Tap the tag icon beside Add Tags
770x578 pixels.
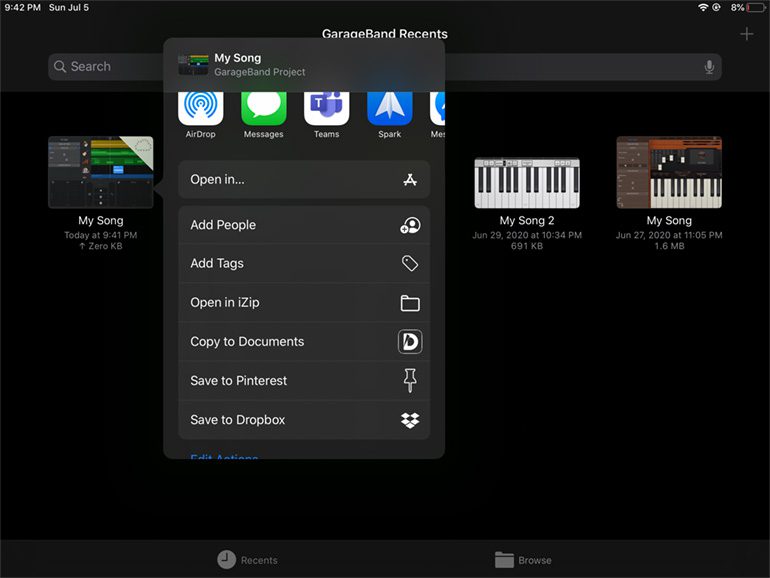tap(410, 264)
